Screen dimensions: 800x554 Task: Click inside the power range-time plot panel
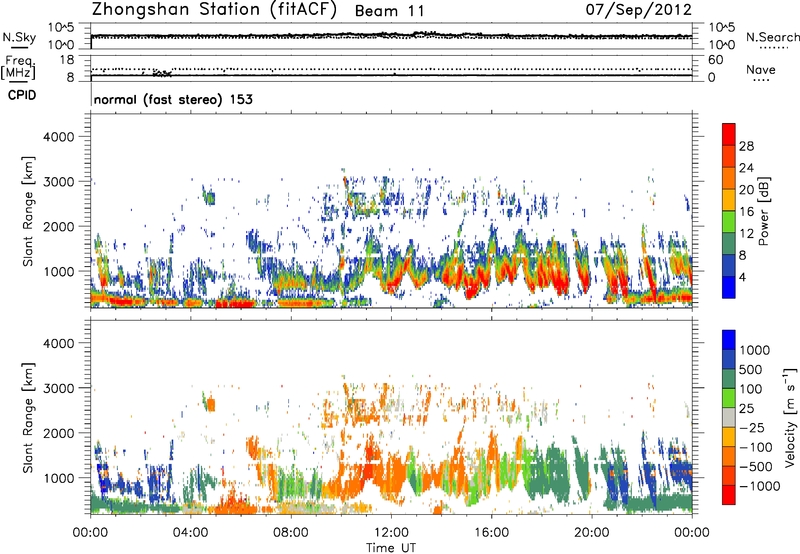tap(391, 211)
